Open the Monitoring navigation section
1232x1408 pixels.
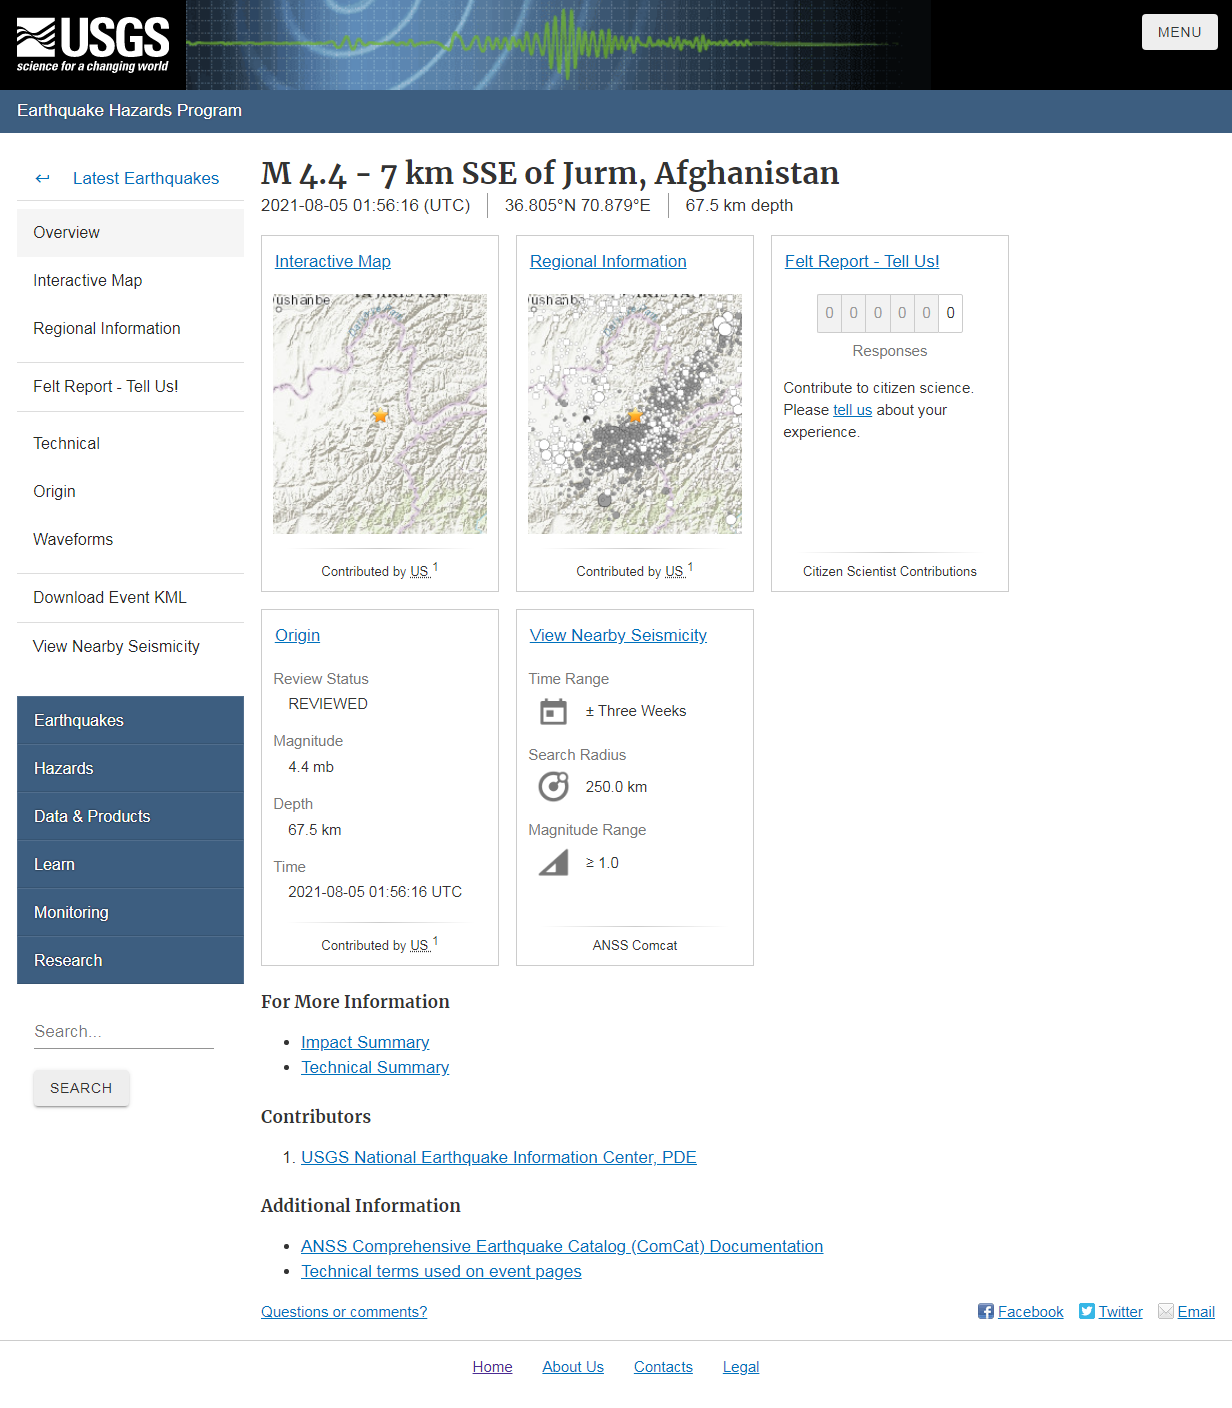click(130, 912)
